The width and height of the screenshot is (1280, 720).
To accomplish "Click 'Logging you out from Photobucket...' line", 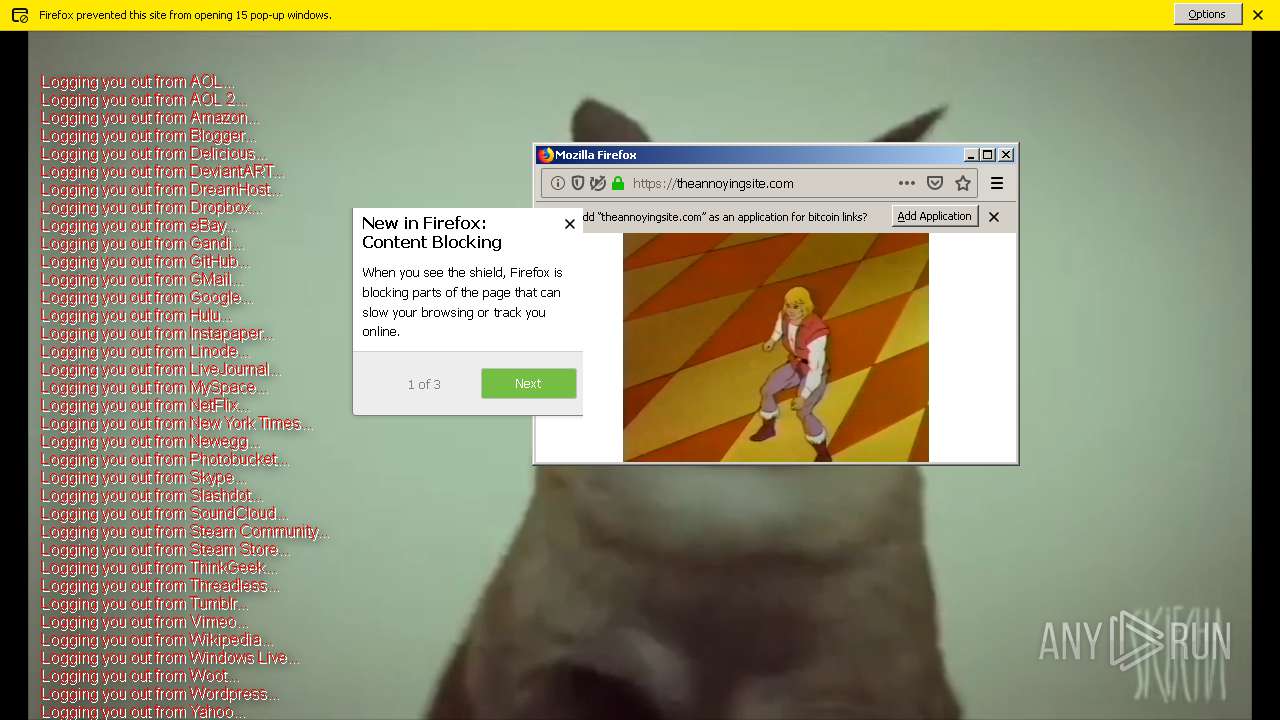I will [165, 460].
